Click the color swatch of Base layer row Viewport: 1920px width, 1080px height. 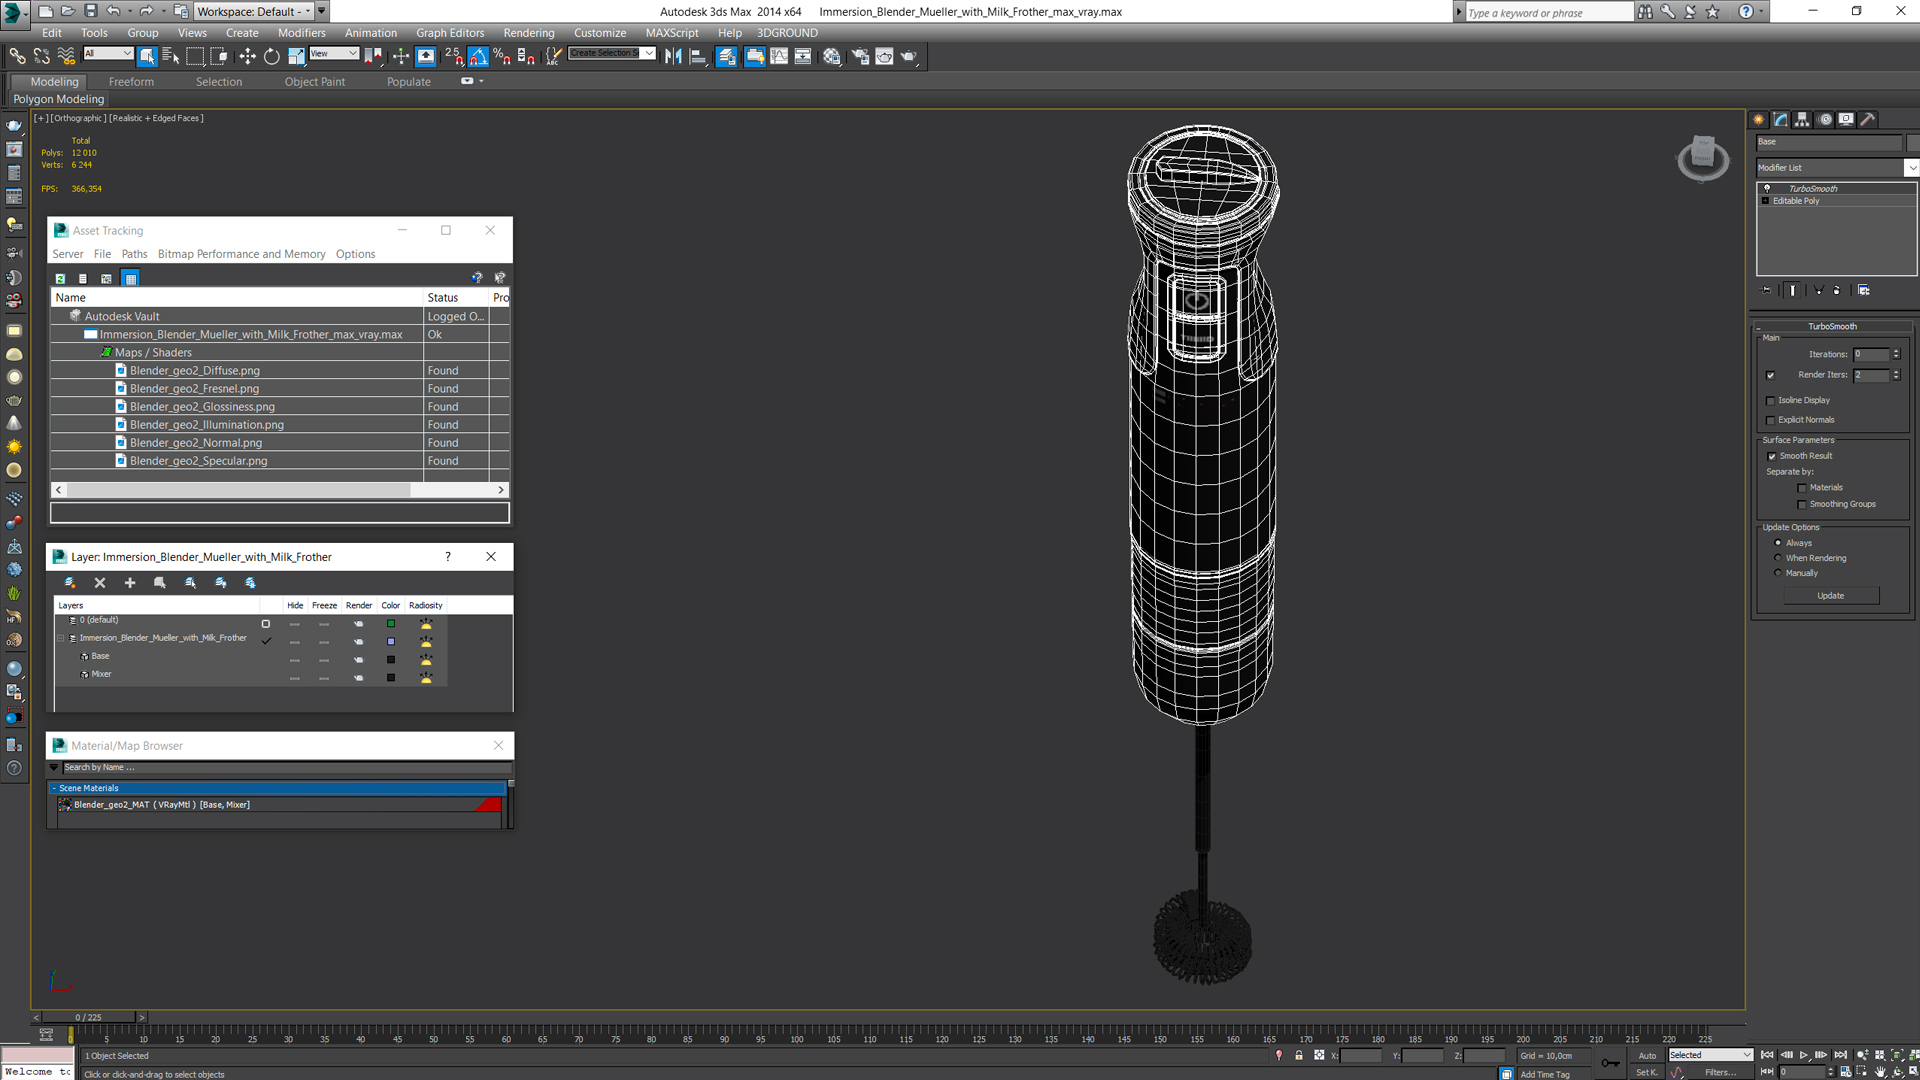coord(391,659)
